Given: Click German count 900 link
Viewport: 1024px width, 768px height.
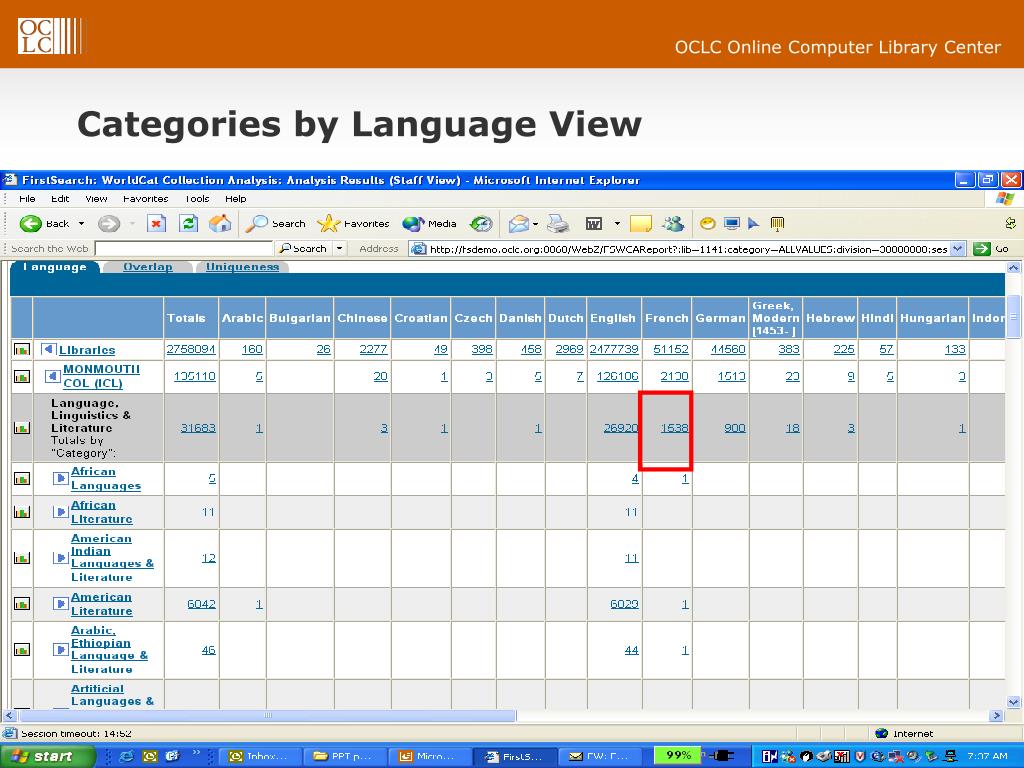Looking at the screenshot, I should [735, 428].
